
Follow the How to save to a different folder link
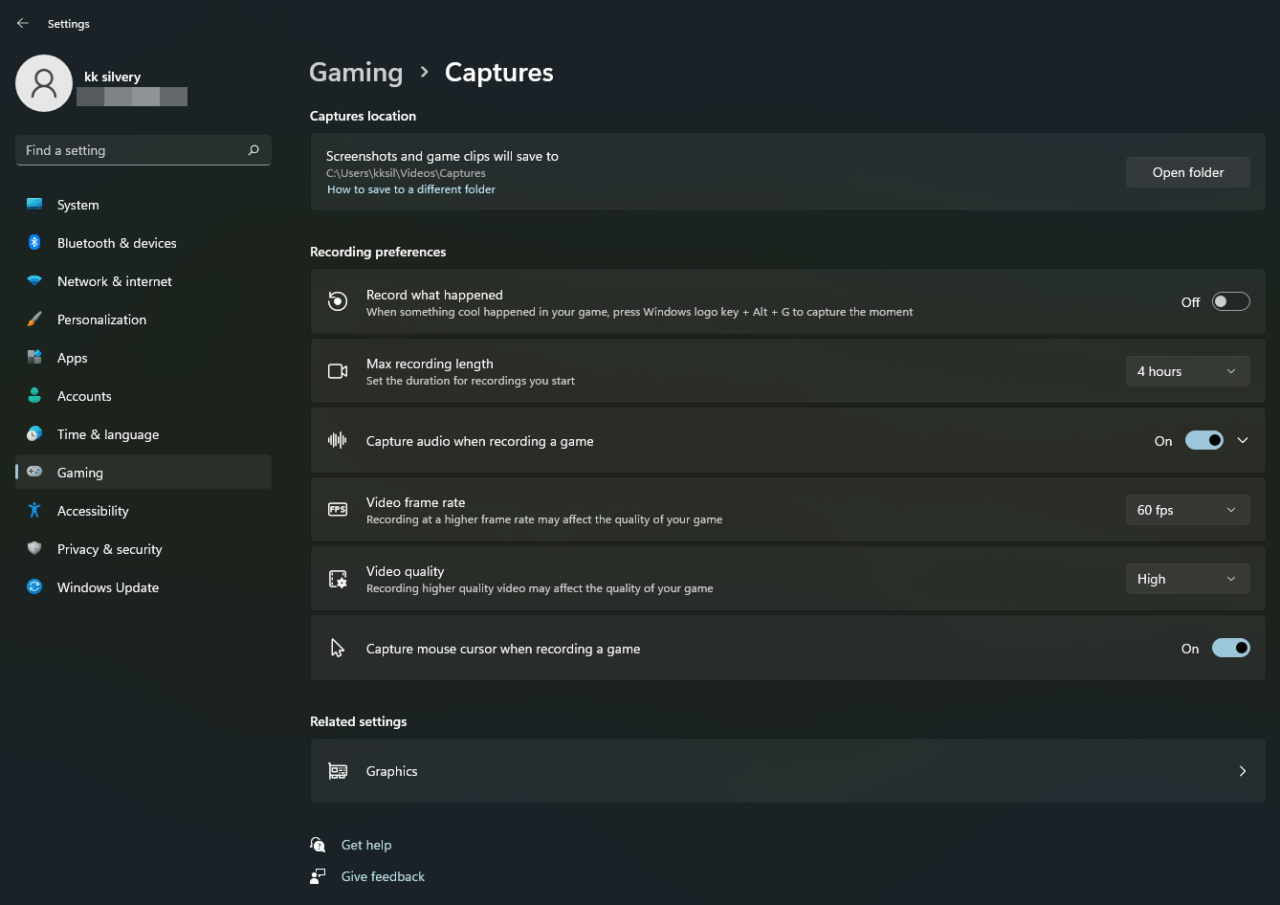(411, 189)
